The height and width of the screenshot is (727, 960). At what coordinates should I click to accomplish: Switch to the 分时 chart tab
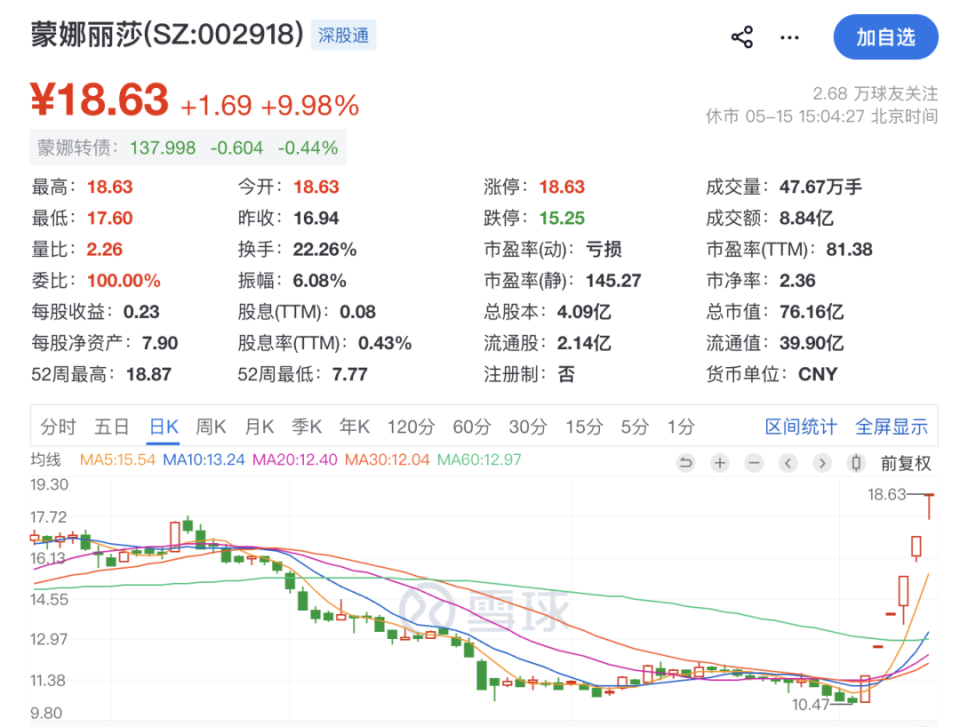58,426
